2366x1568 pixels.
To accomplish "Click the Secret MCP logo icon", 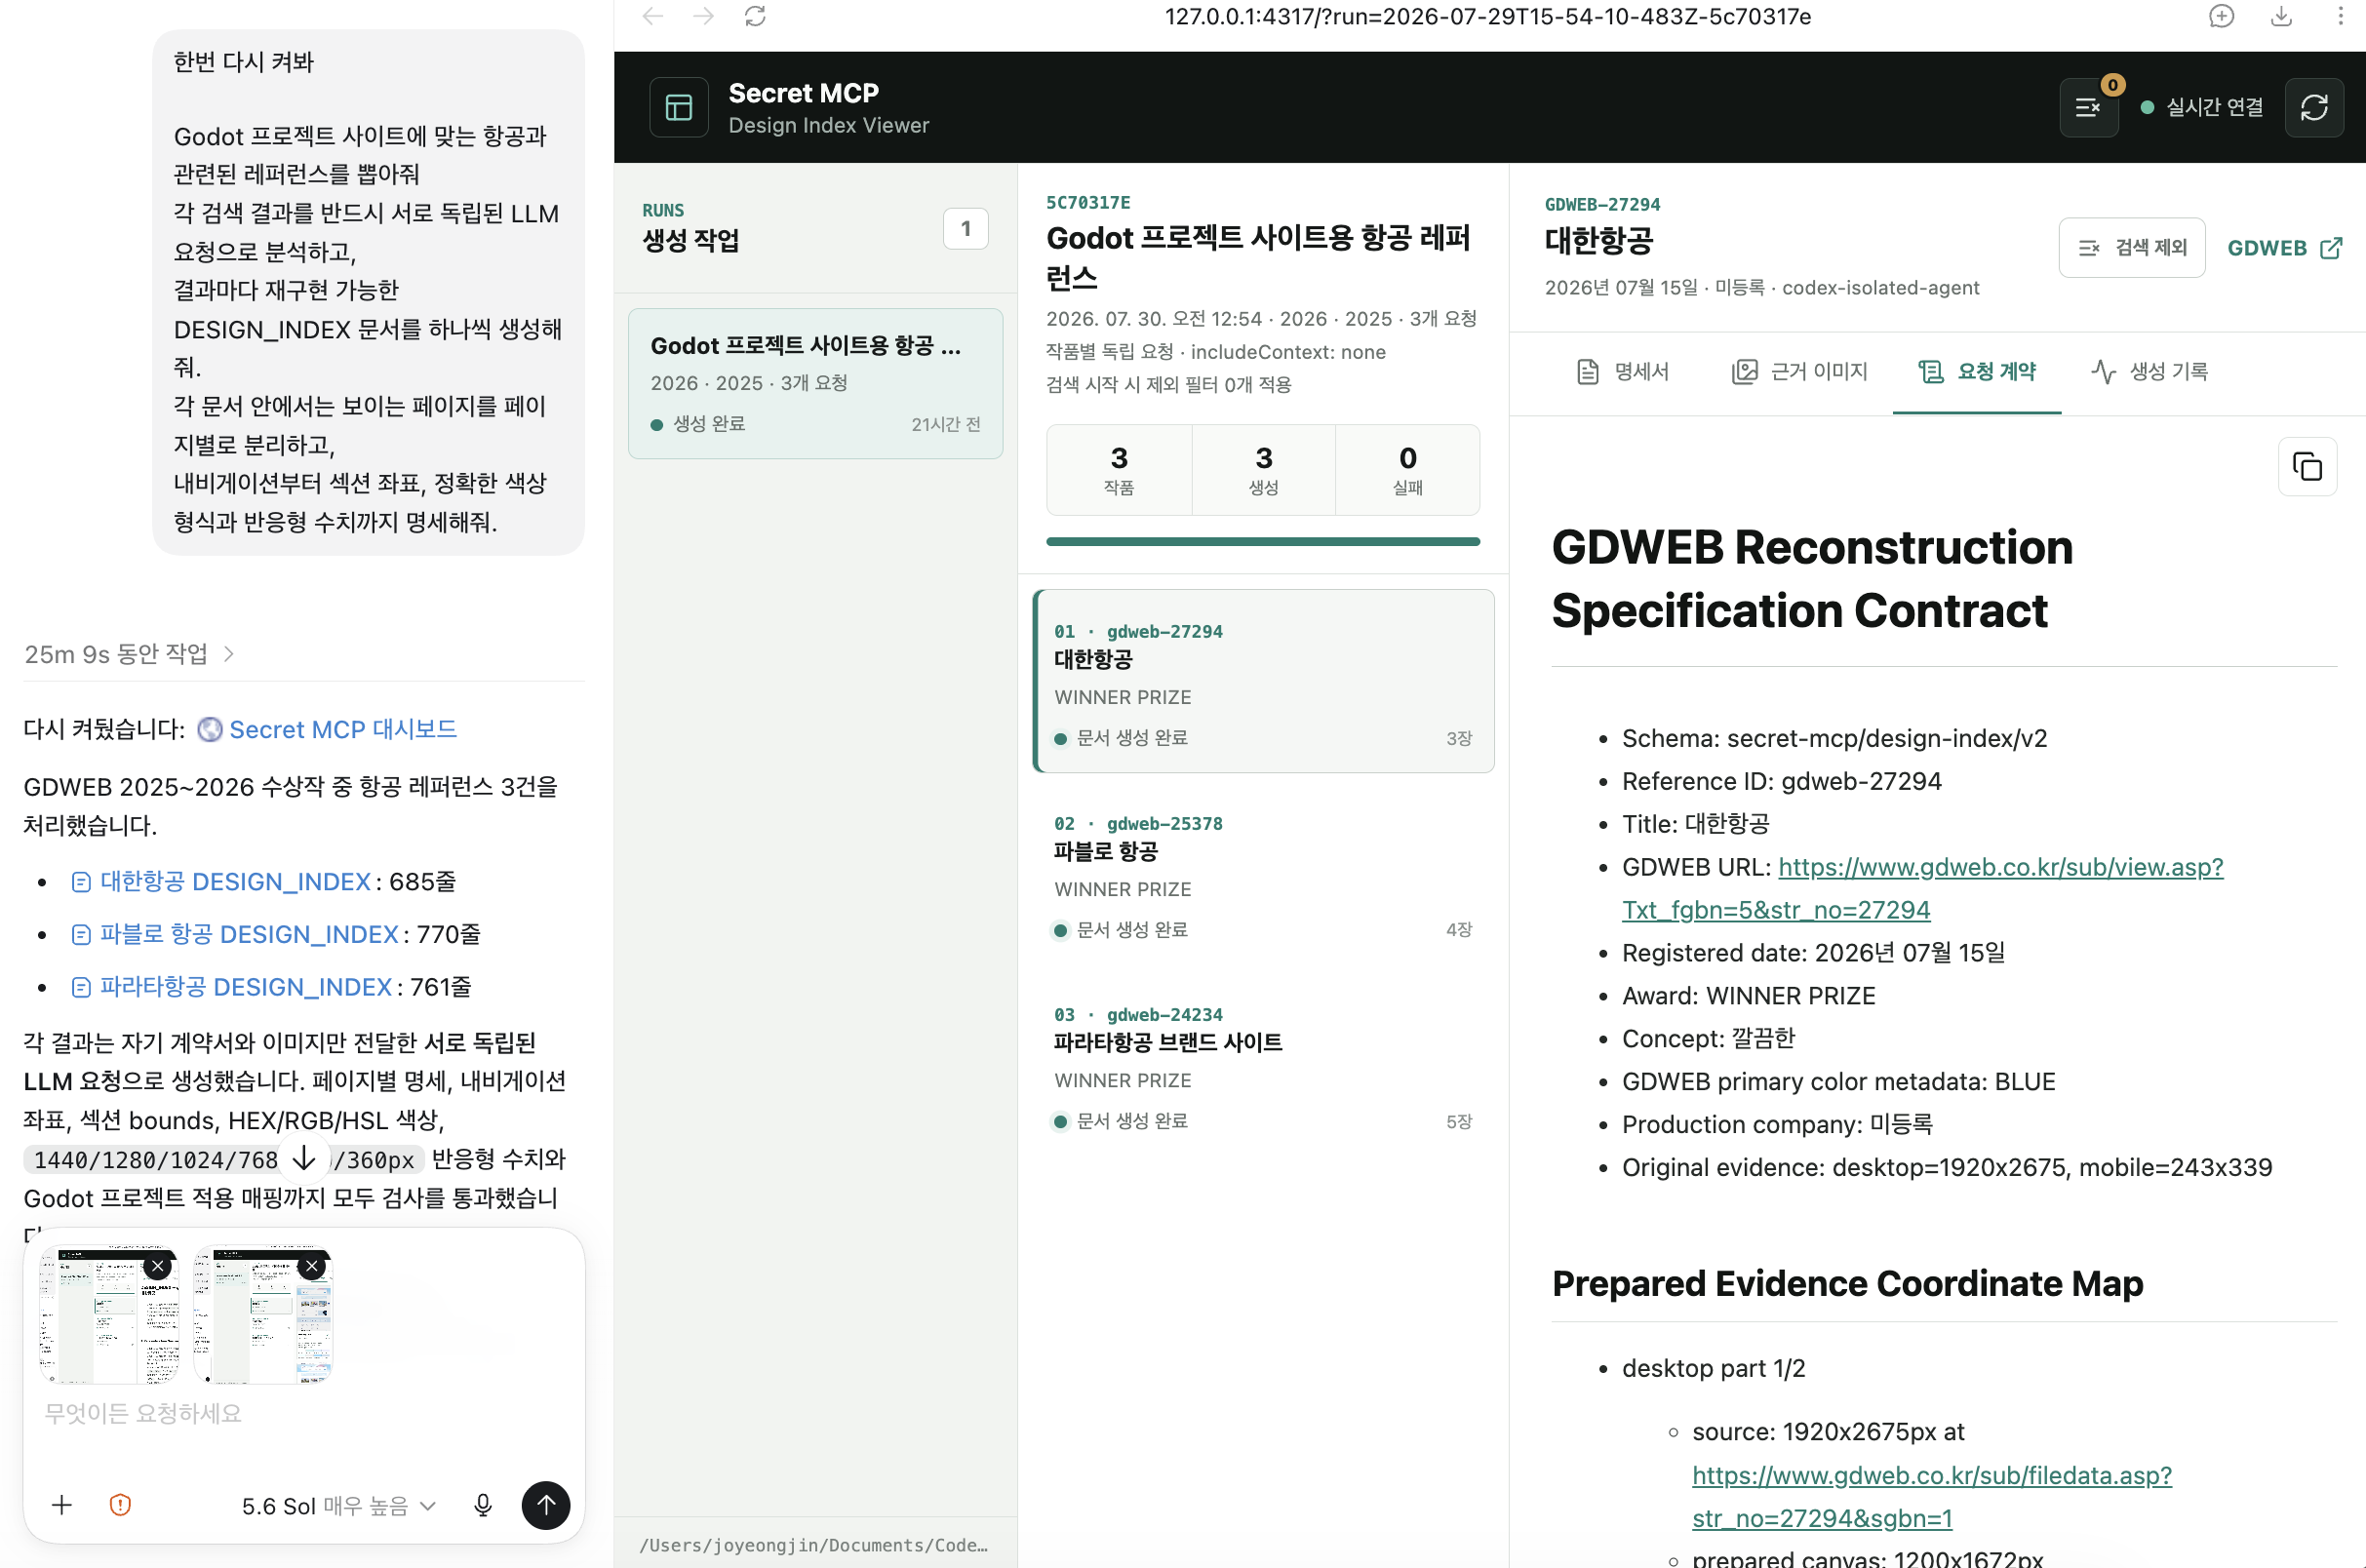I will coord(679,107).
